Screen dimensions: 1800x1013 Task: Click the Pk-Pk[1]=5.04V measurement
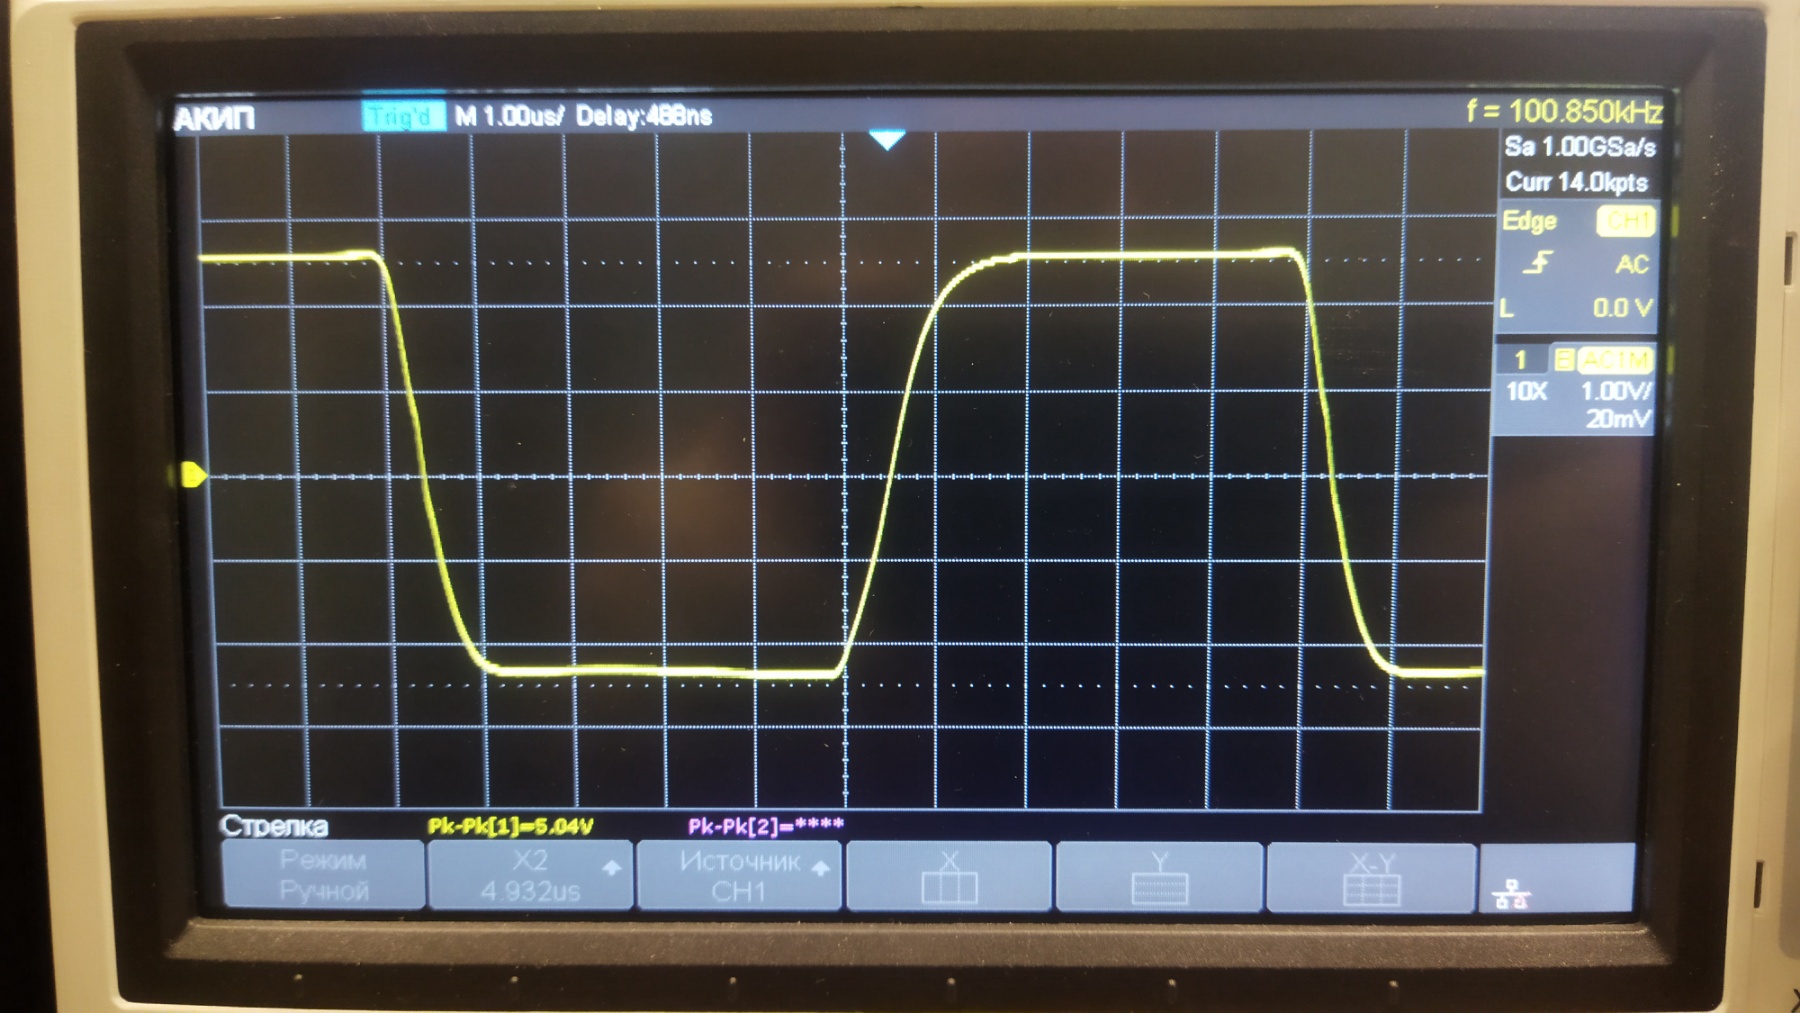click(x=510, y=826)
